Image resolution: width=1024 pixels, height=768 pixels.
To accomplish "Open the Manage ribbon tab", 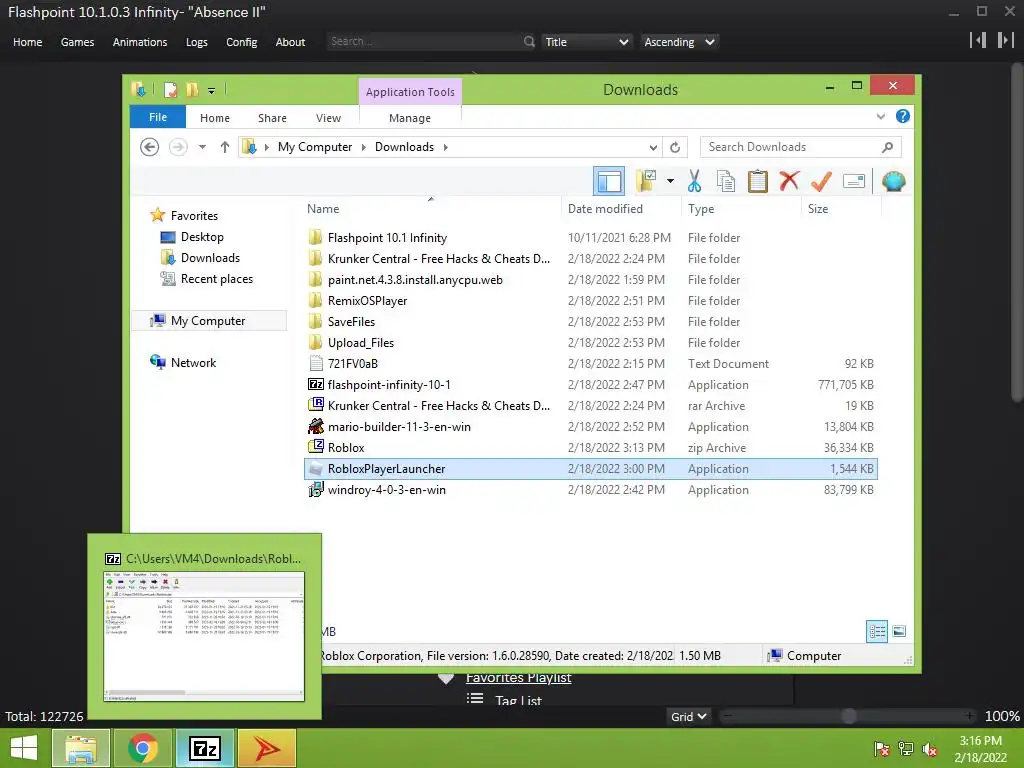I will pos(409,118).
